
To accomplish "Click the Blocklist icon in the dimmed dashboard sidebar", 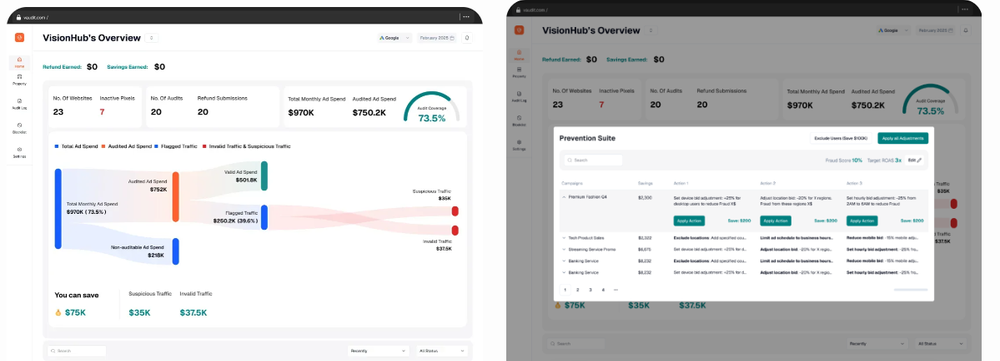I will 519,117.
